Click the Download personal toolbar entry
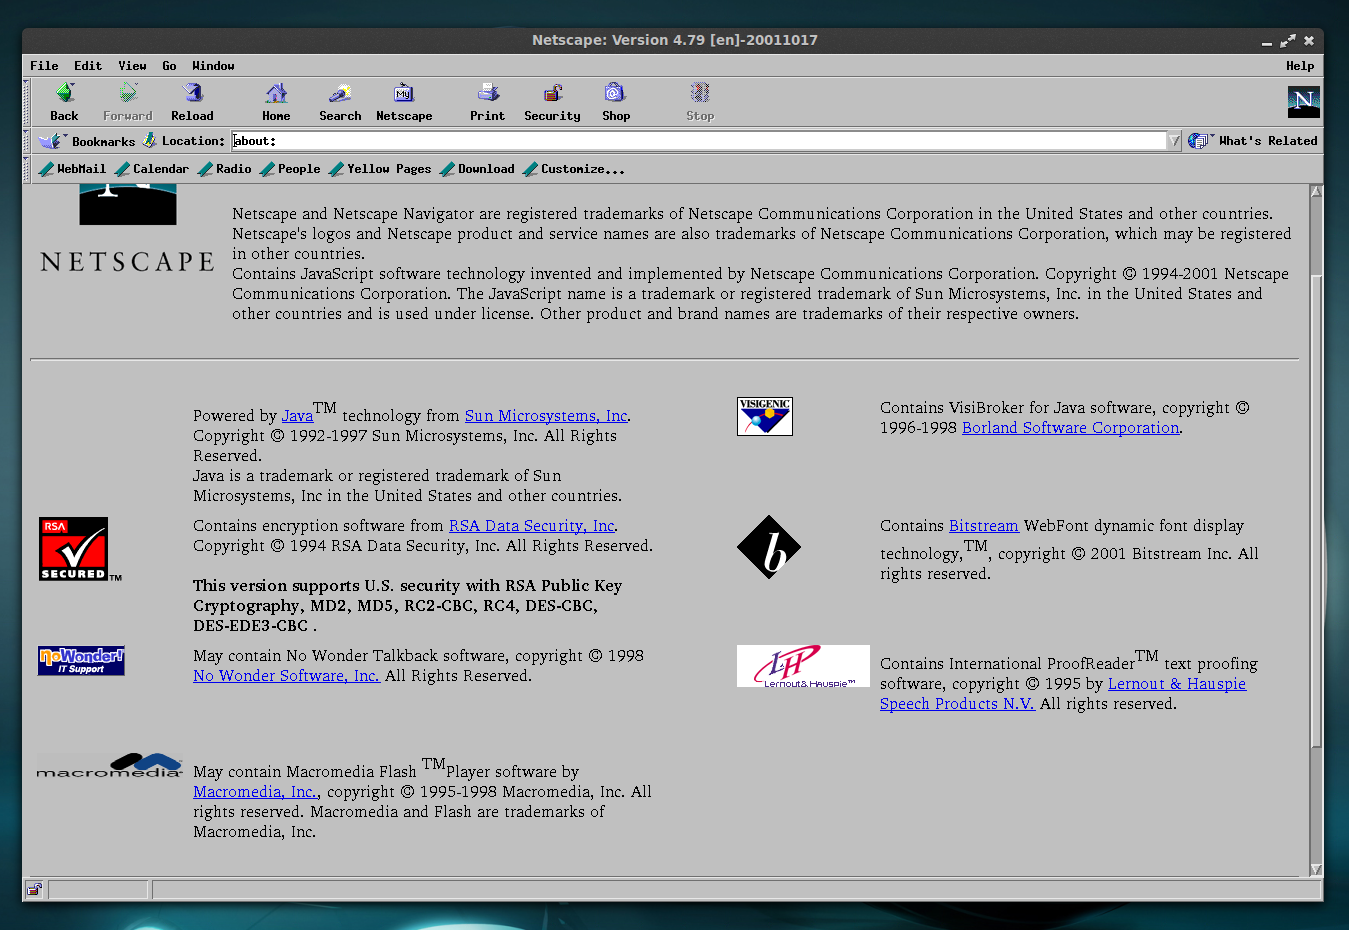 coord(484,168)
